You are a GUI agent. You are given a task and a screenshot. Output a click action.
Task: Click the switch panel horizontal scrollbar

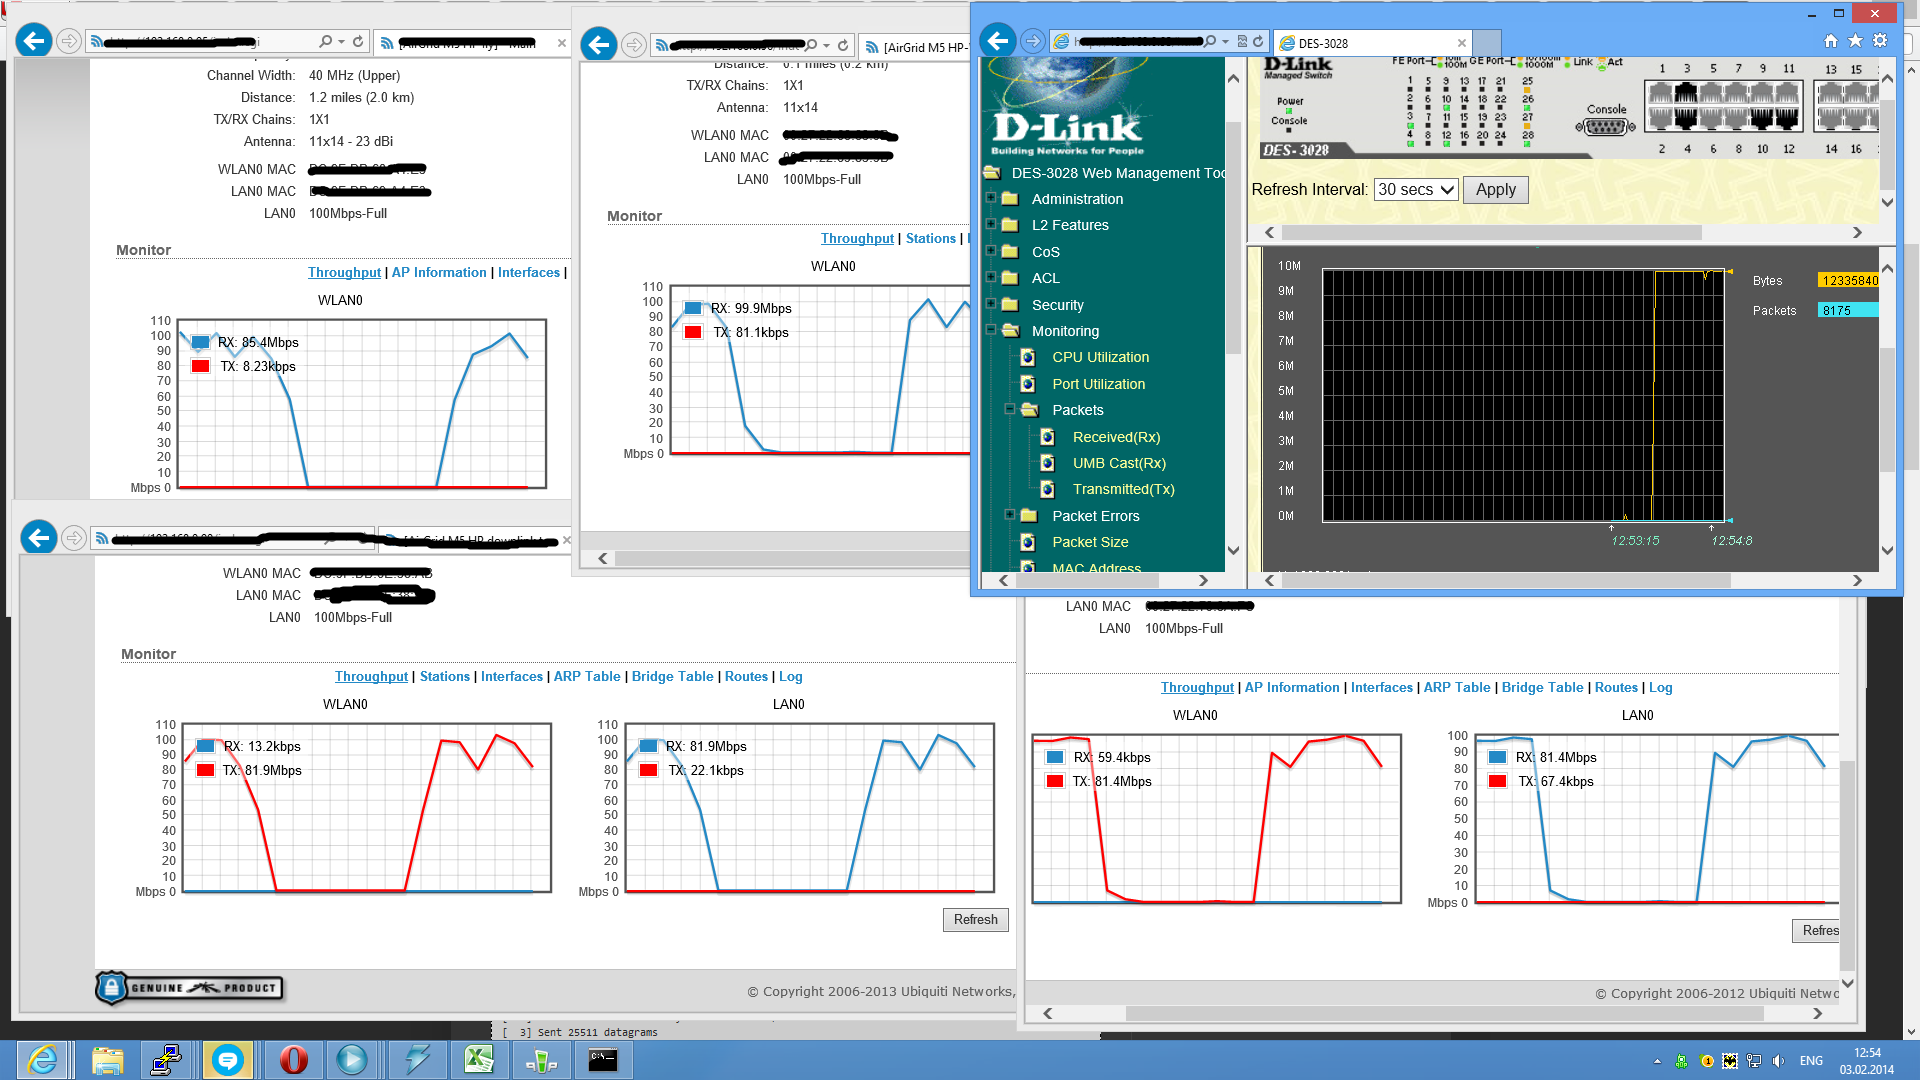1490,232
